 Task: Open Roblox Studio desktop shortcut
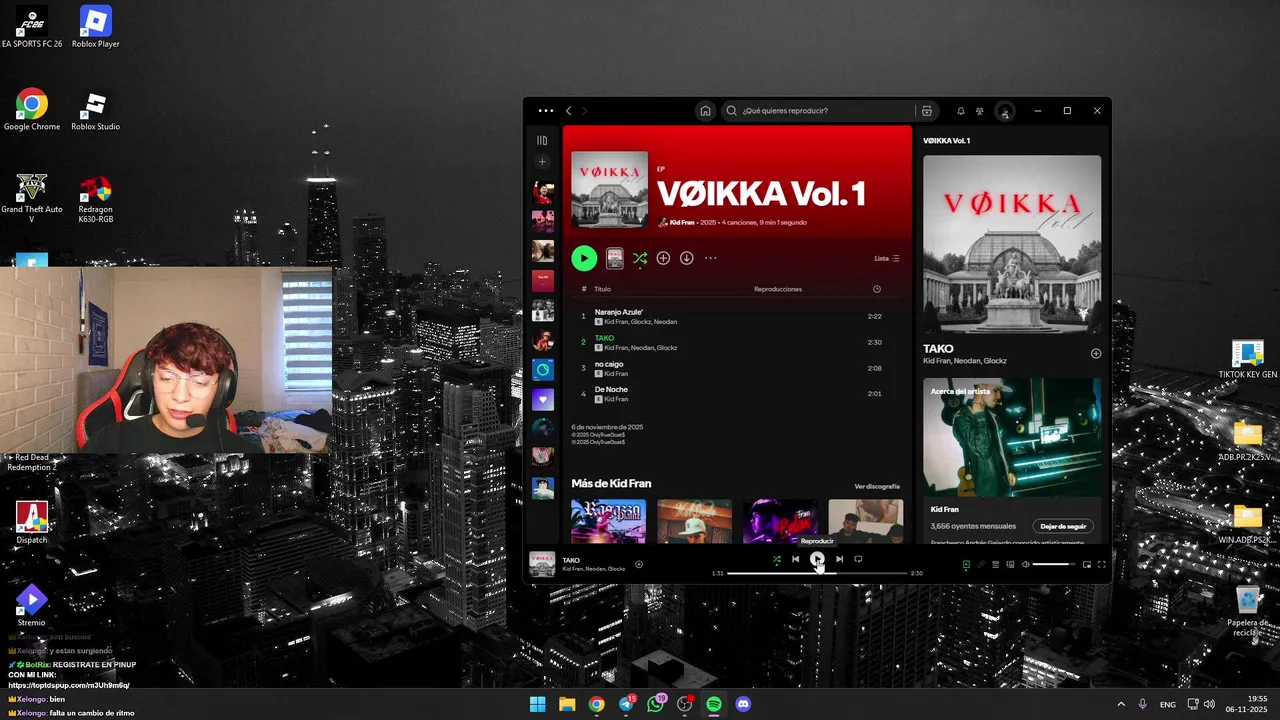point(95,110)
